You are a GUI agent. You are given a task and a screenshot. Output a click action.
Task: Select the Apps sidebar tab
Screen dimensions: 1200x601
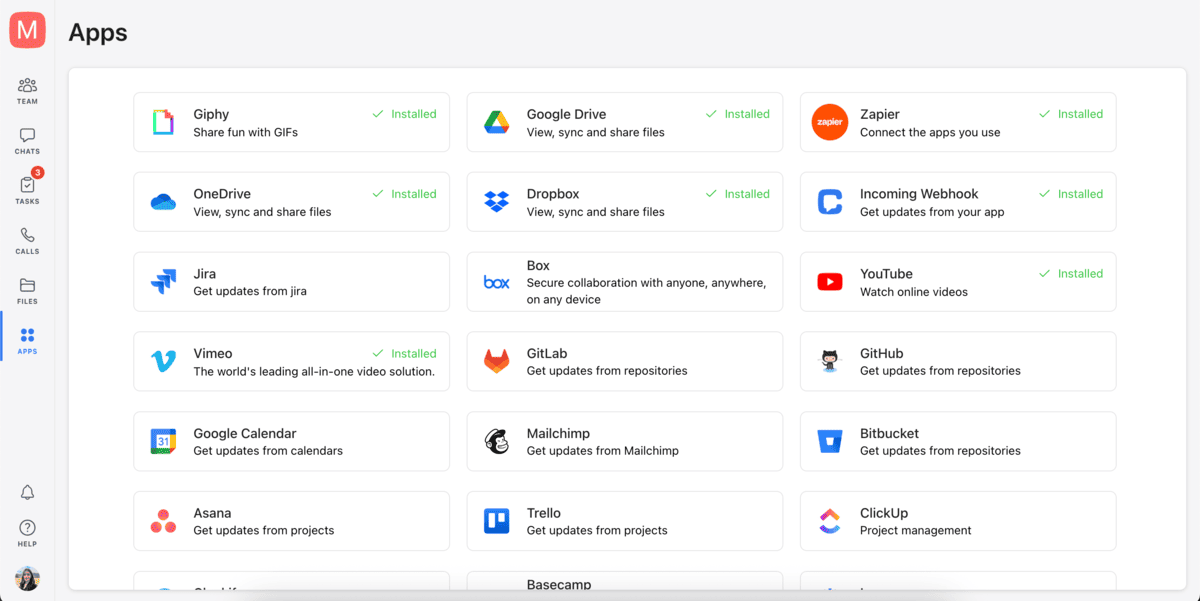coord(26,338)
